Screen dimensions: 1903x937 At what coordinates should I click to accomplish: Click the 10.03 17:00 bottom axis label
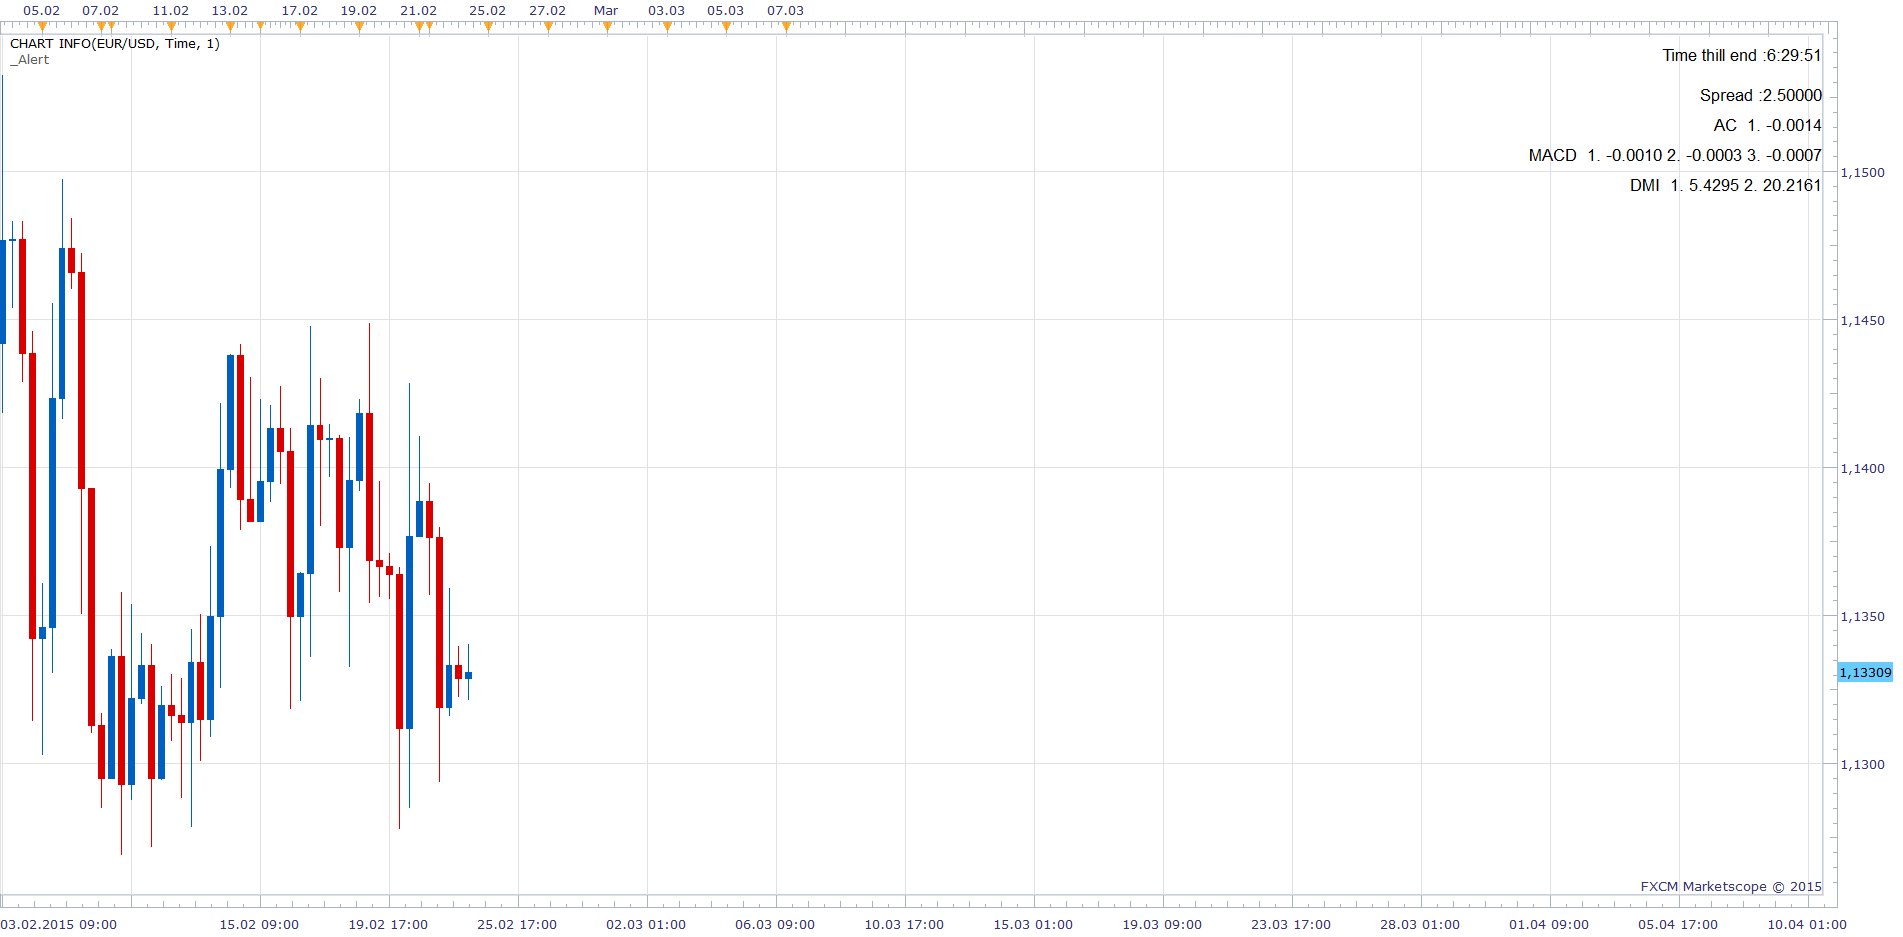point(904,925)
